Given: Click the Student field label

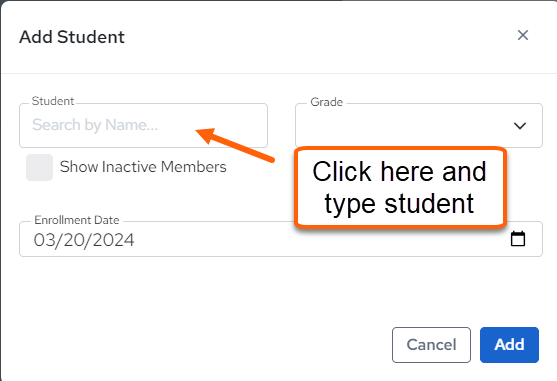Looking at the screenshot, I should [53, 101].
